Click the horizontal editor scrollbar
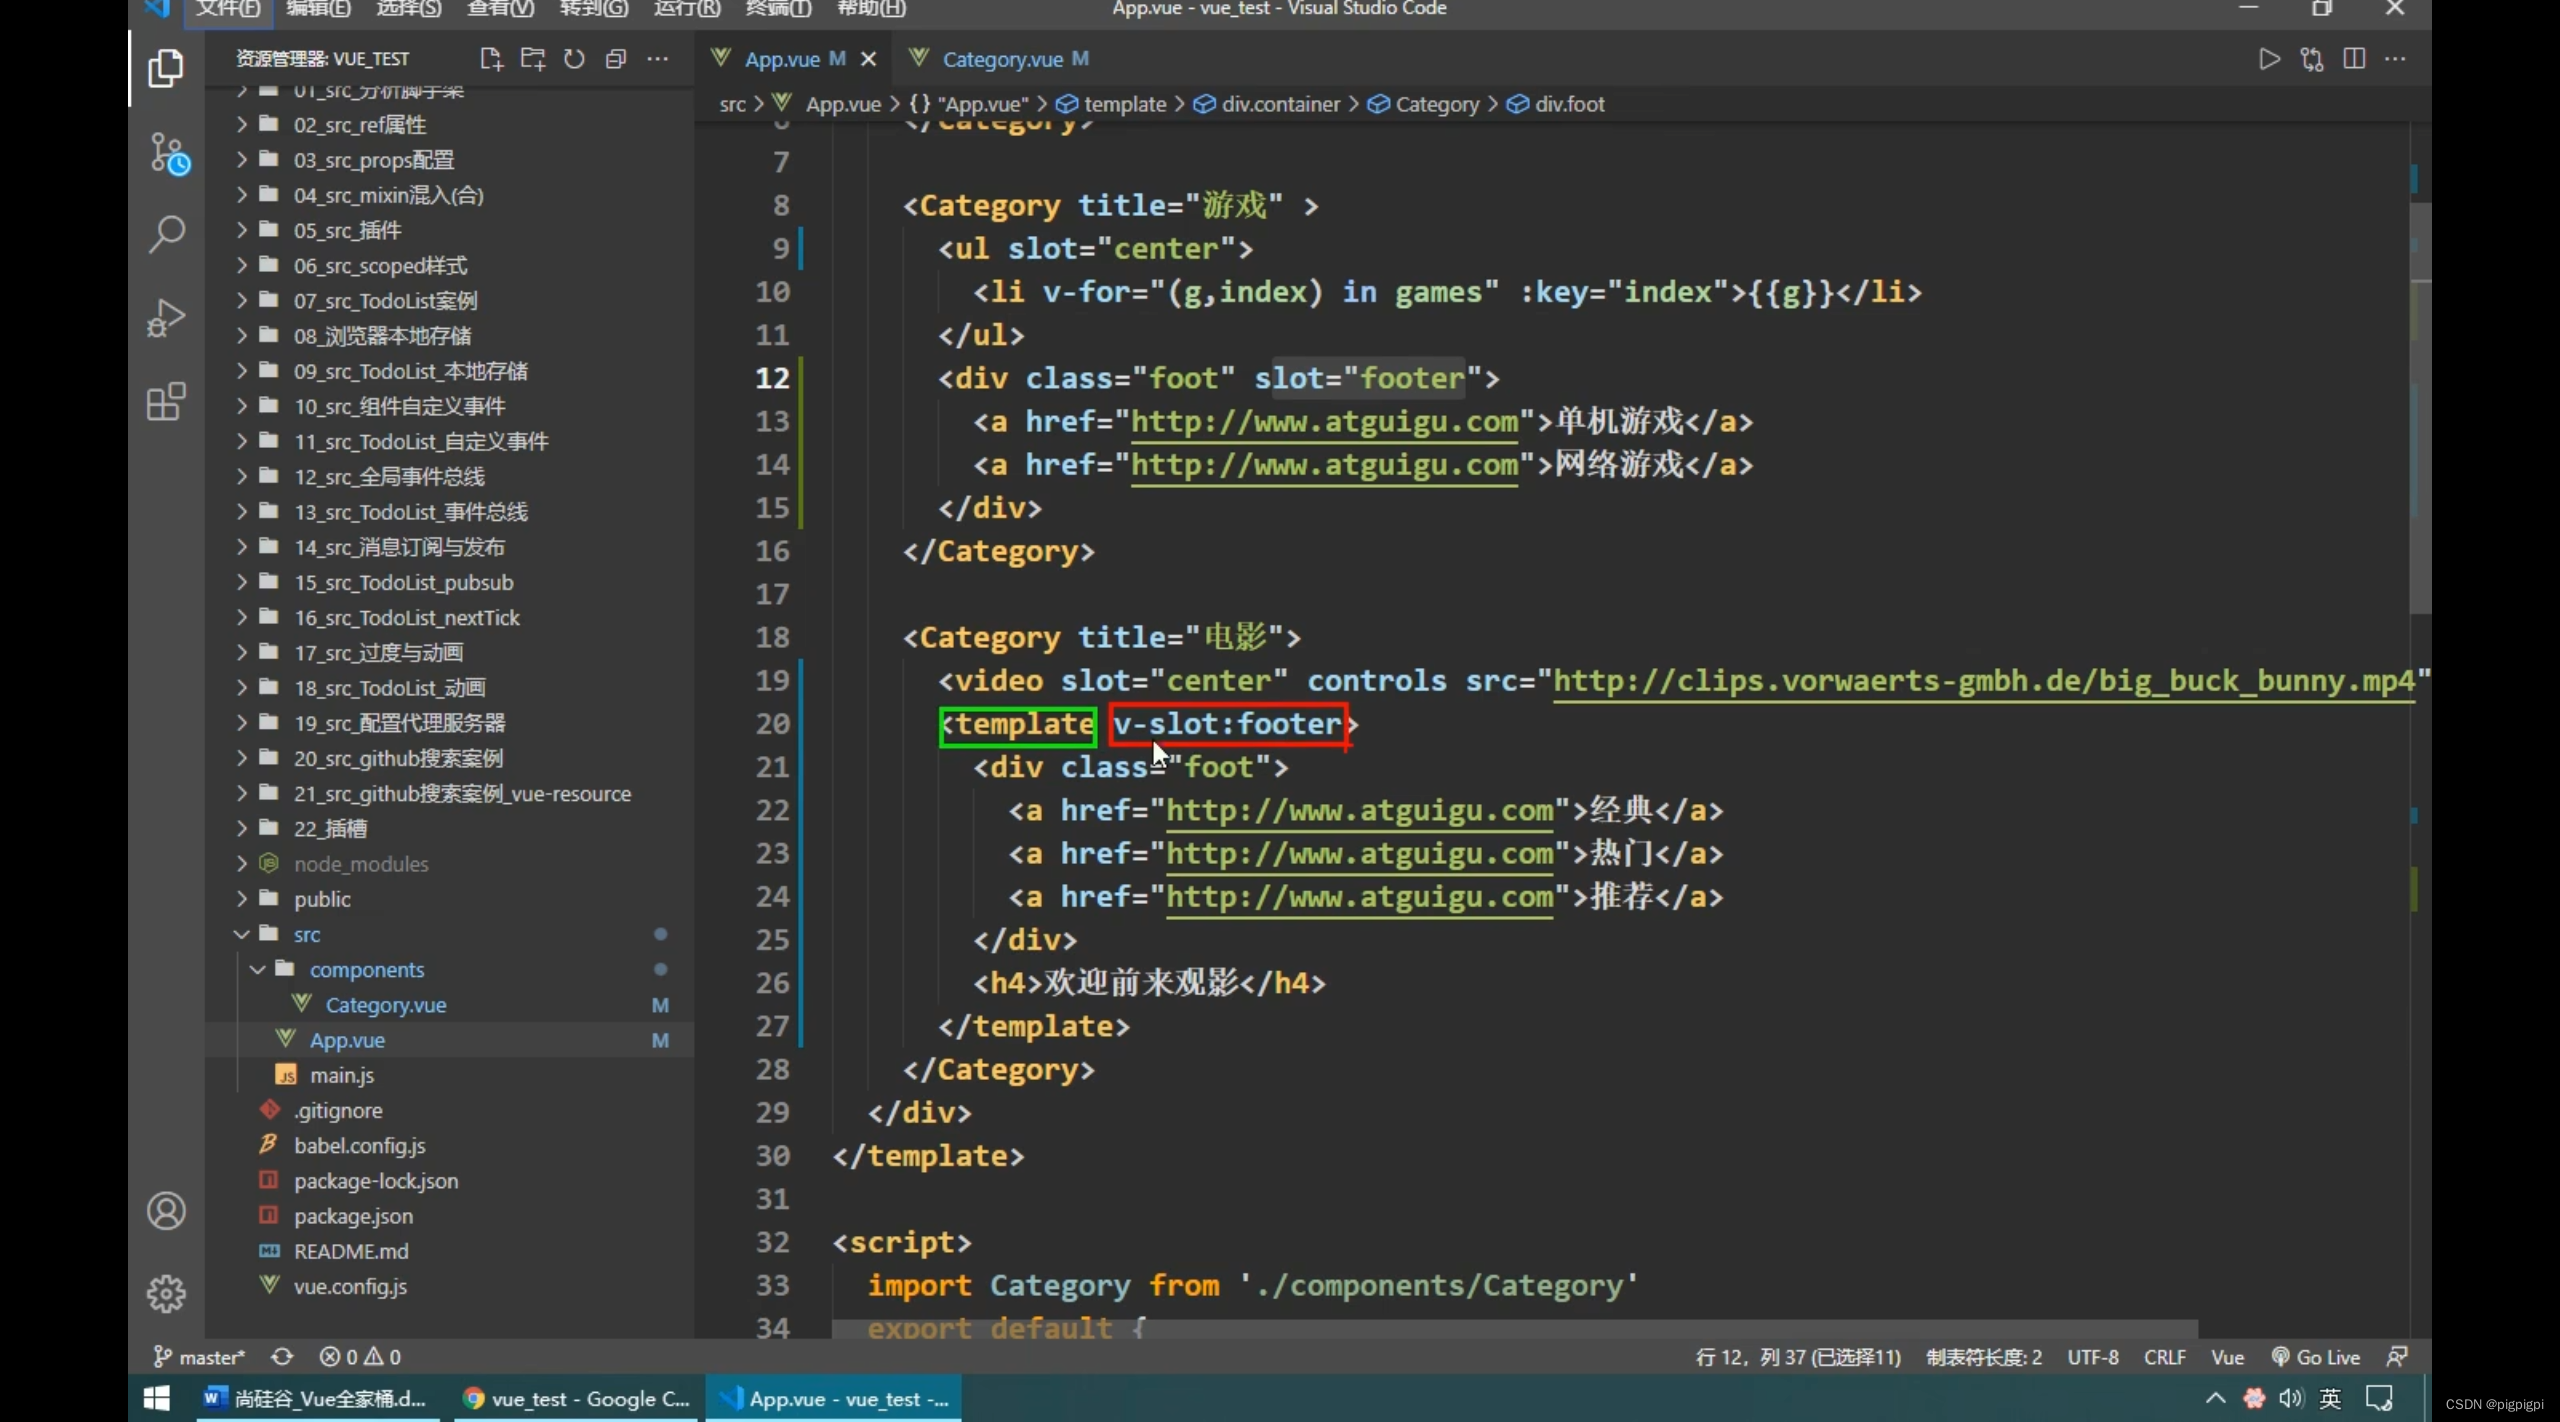 click(x=1515, y=1329)
